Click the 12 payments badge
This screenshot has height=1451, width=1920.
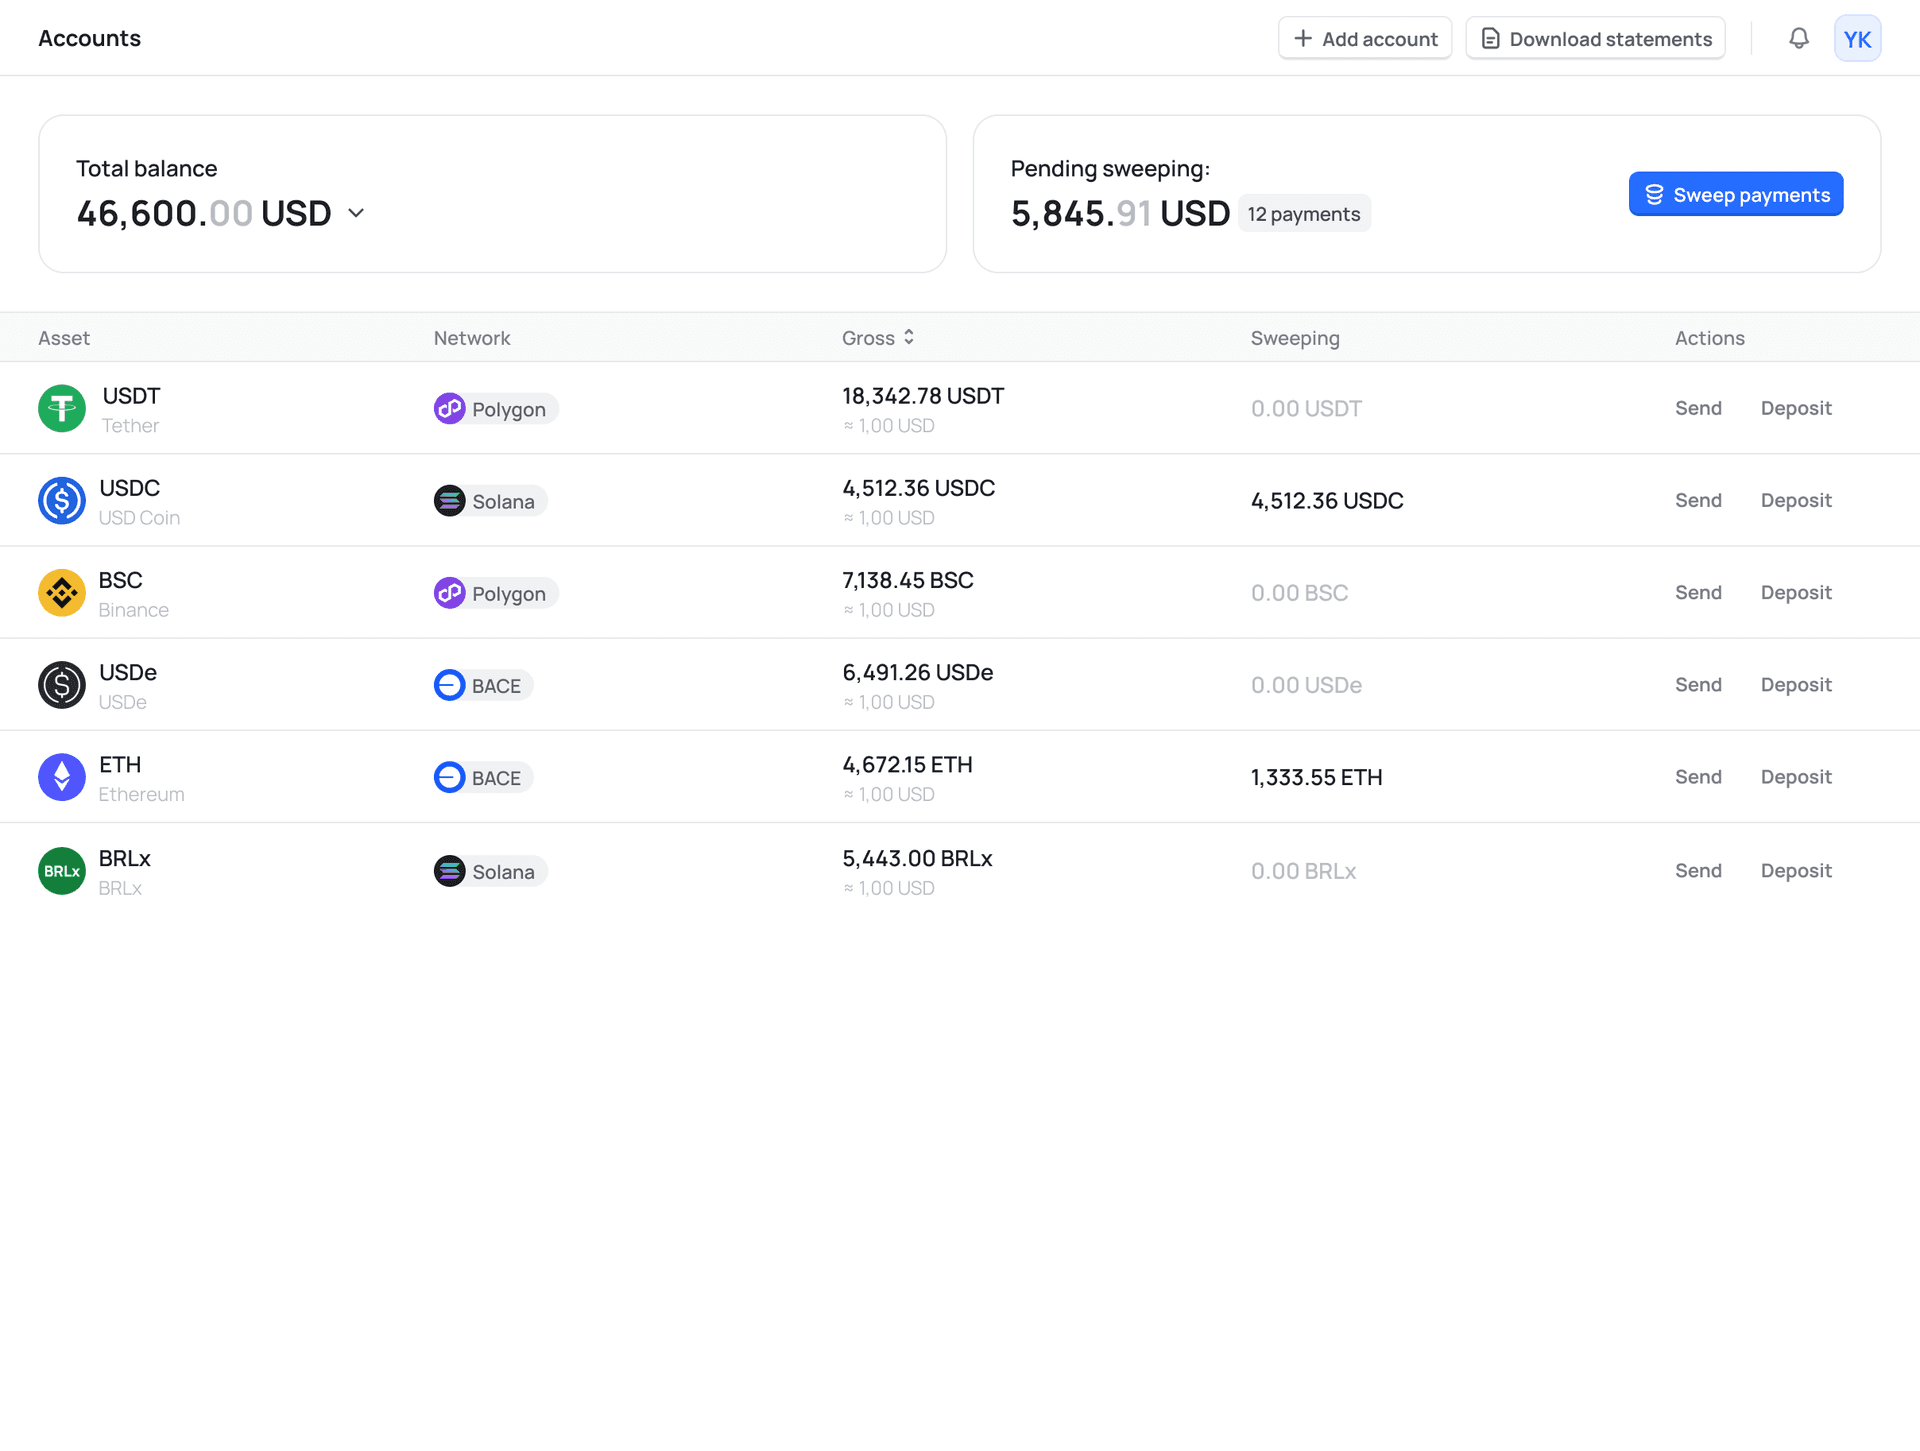click(x=1304, y=213)
